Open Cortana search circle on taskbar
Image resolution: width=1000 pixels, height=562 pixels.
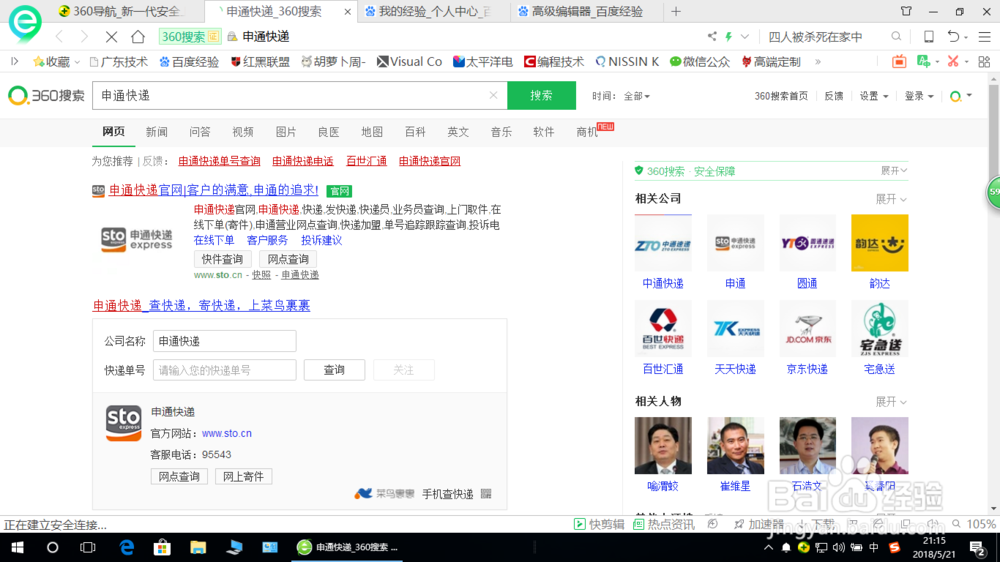52,547
